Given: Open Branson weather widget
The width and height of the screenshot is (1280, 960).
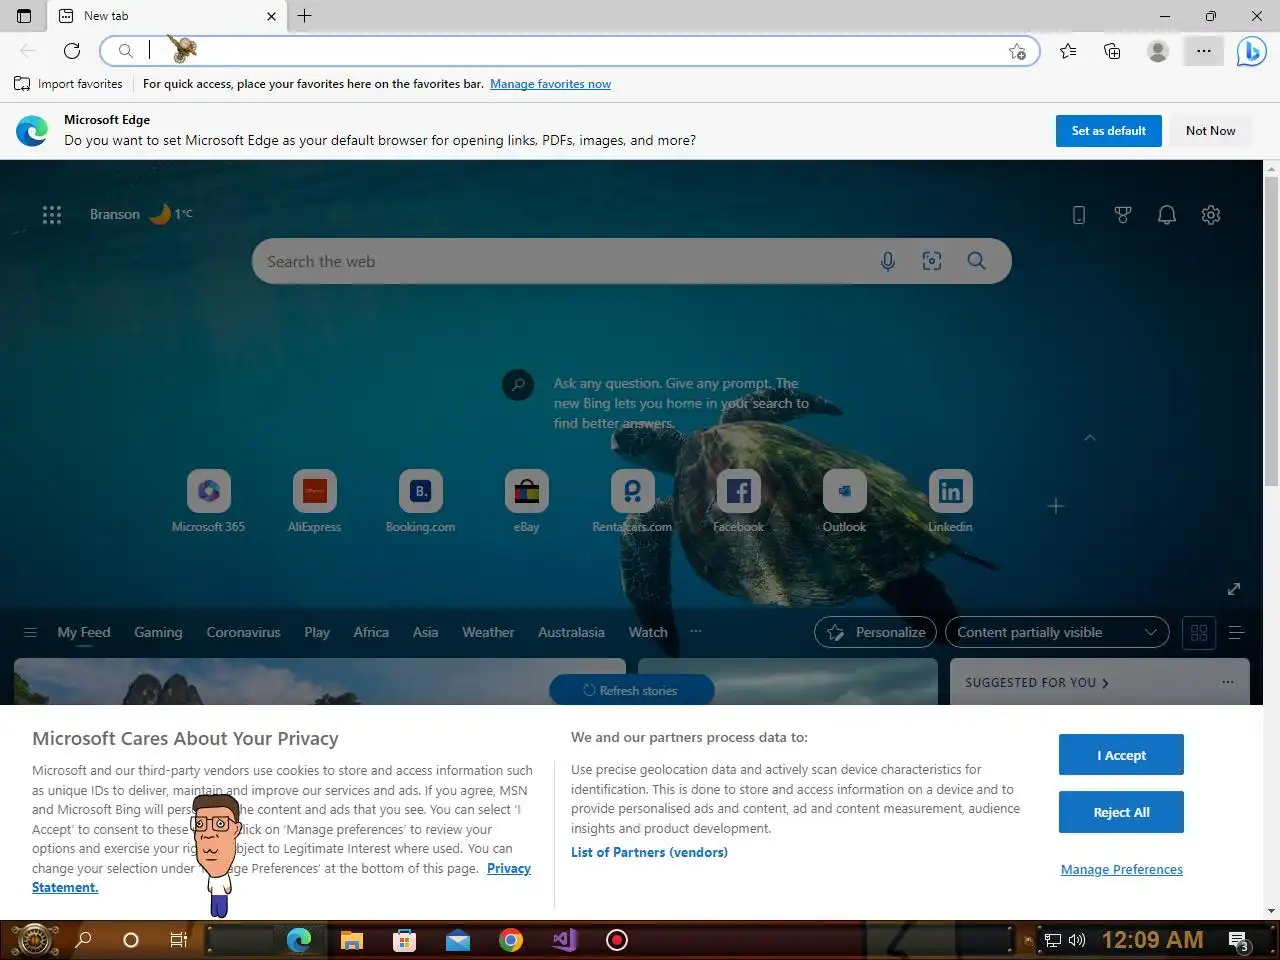Looking at the screenshot, I should (x=141, y=214).
